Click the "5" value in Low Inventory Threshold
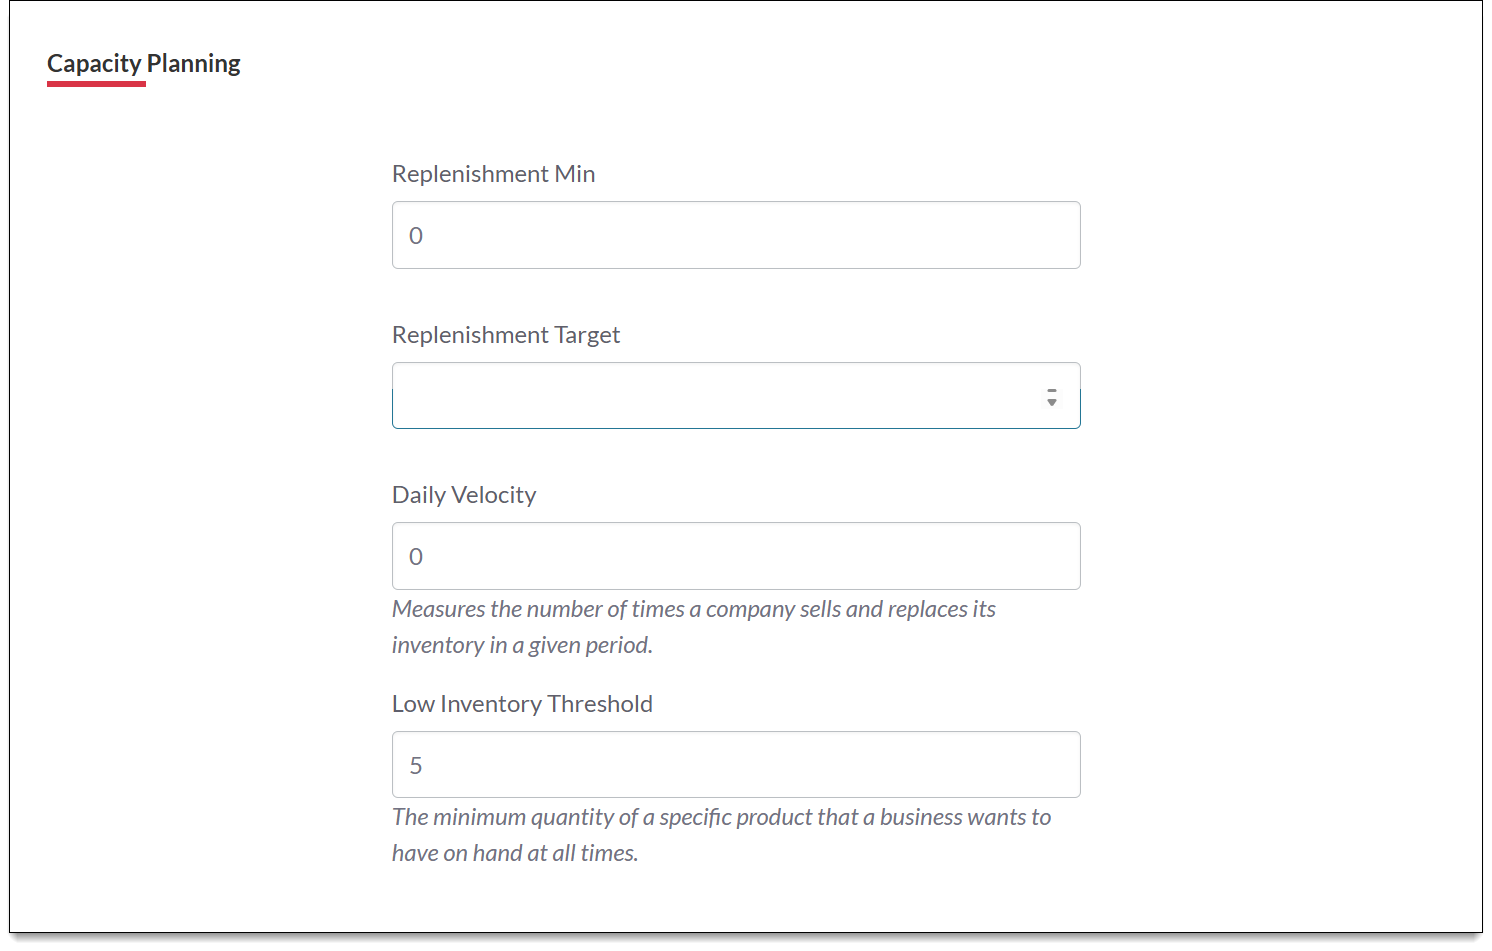 [x=416, y=766]
